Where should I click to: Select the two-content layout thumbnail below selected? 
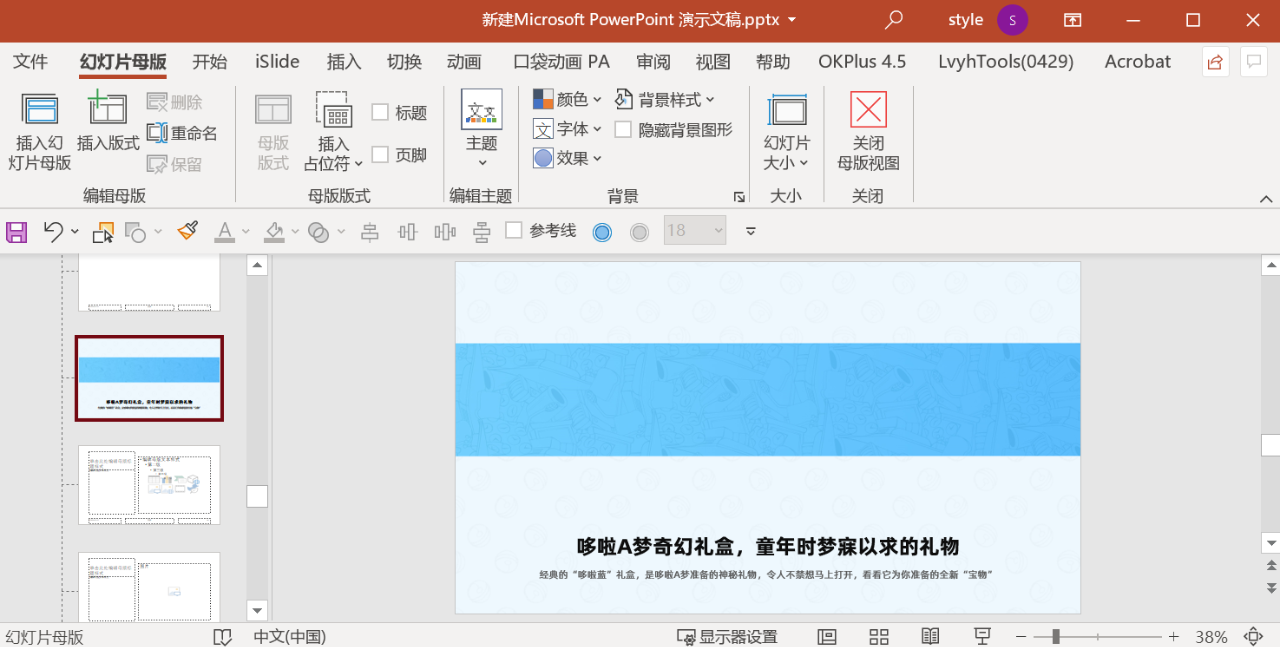point(149,485)
